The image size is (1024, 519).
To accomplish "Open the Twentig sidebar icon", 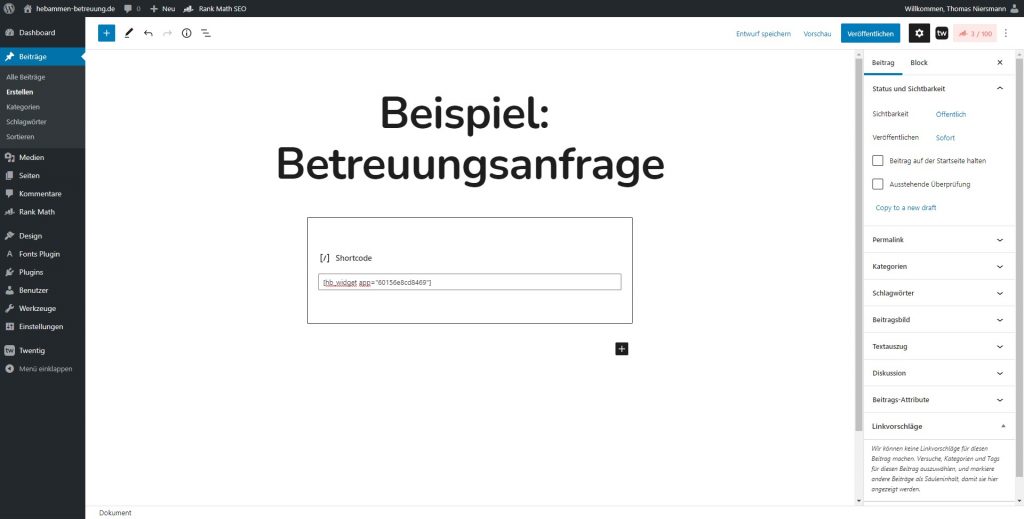I will [942, 33].
